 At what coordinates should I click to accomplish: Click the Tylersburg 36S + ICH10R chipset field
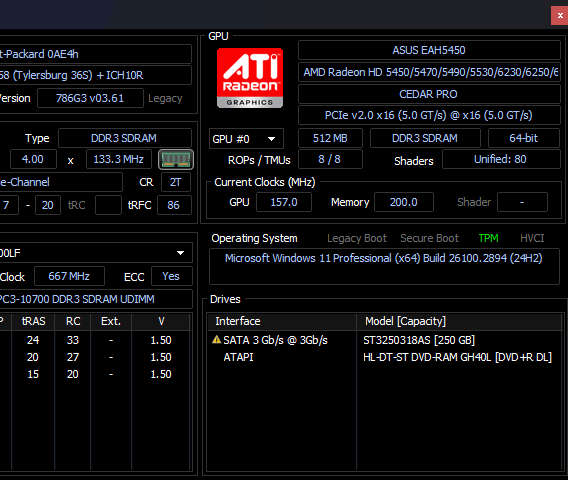(x=96, y=75)
